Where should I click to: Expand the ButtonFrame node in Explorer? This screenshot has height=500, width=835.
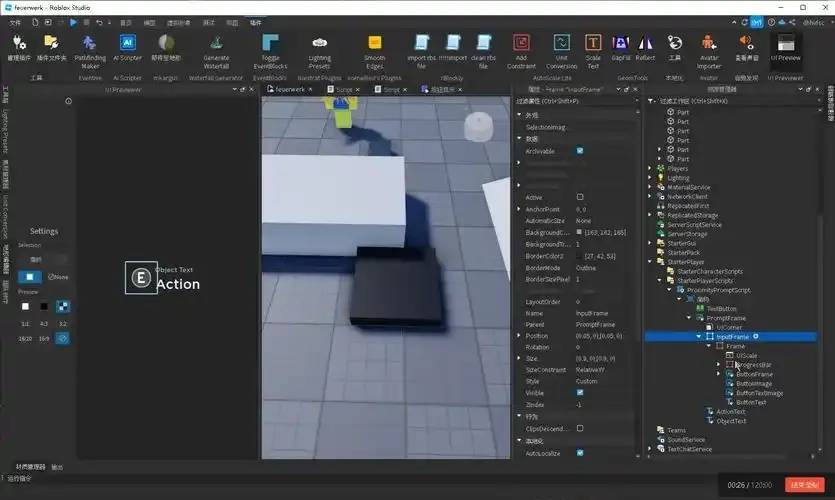pyautogui.click(x=718, y=374)
